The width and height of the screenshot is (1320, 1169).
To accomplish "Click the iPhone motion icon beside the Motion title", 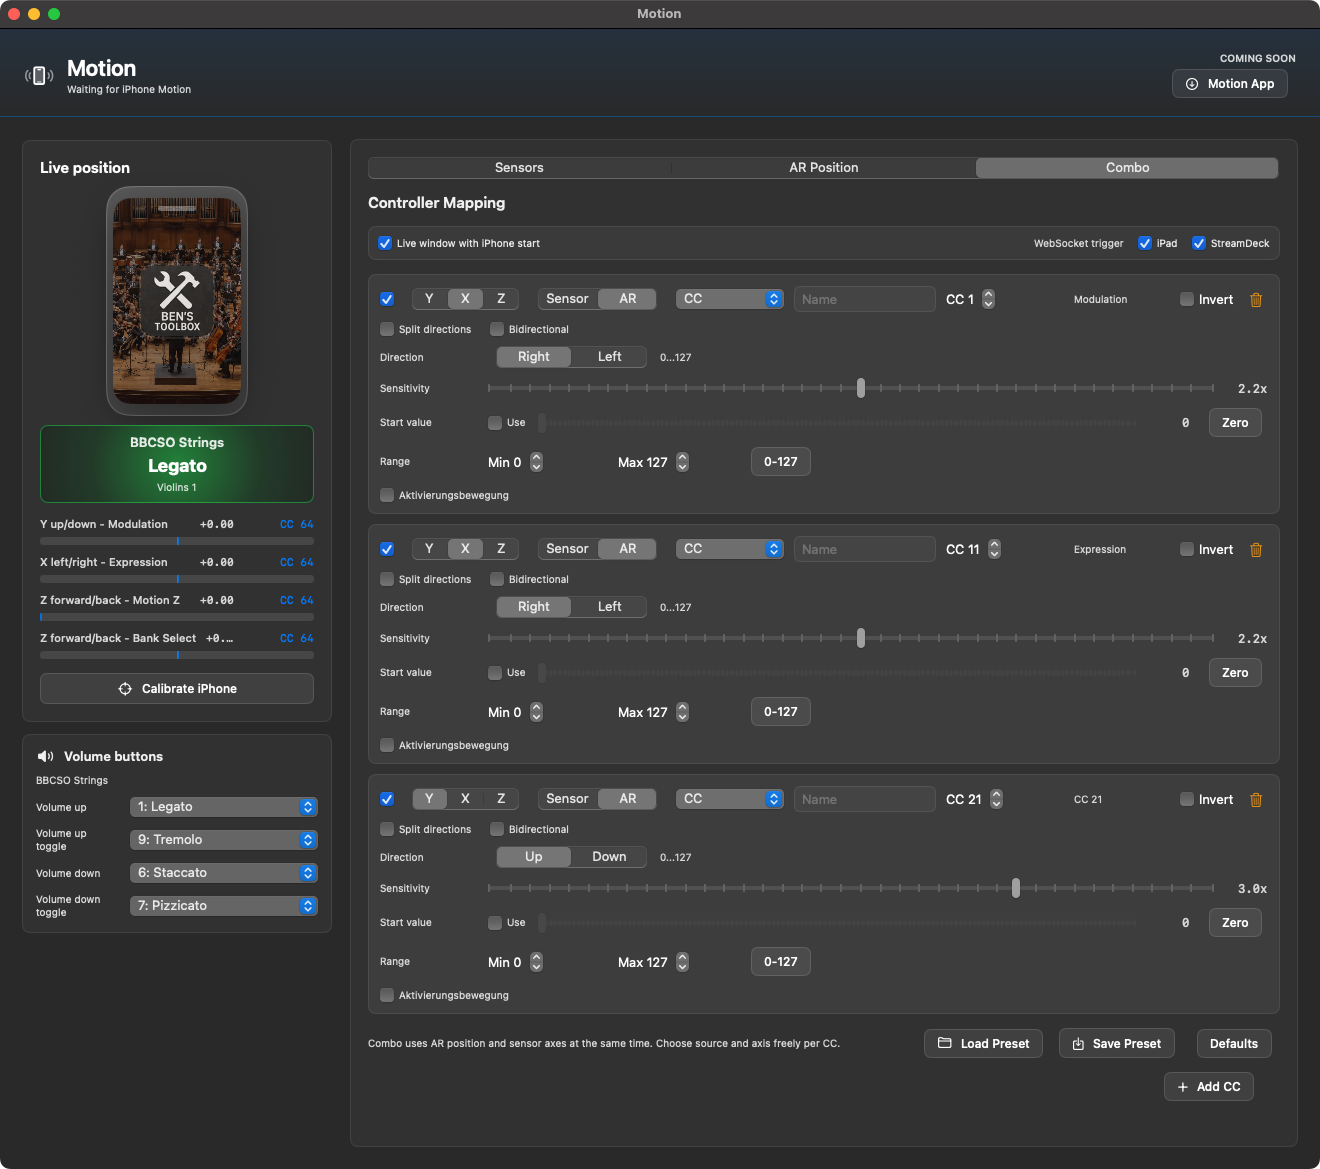I will click(x=39, y=76).
